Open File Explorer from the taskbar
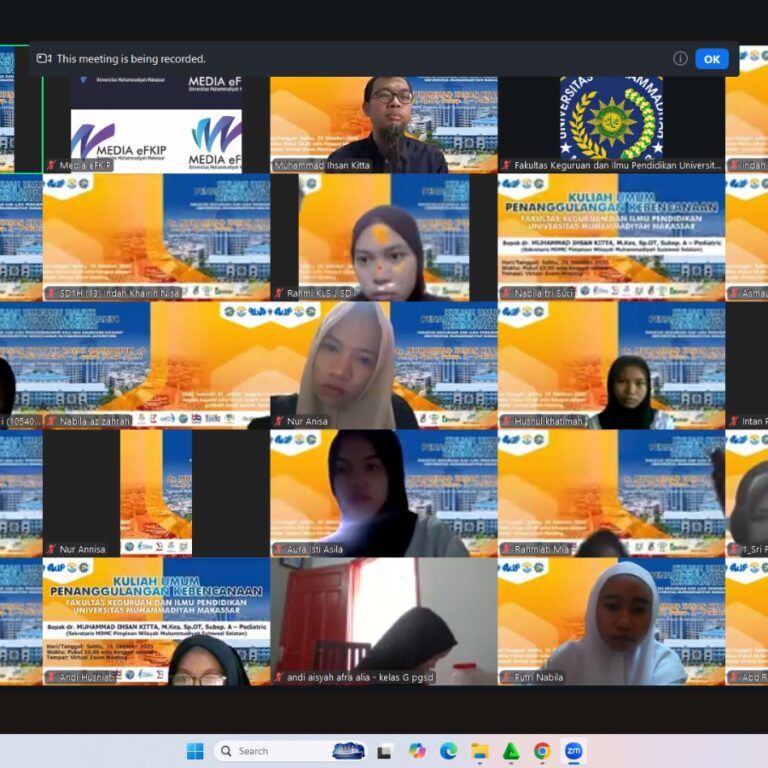Screen dimensions: 768x768 click(479, 751)
